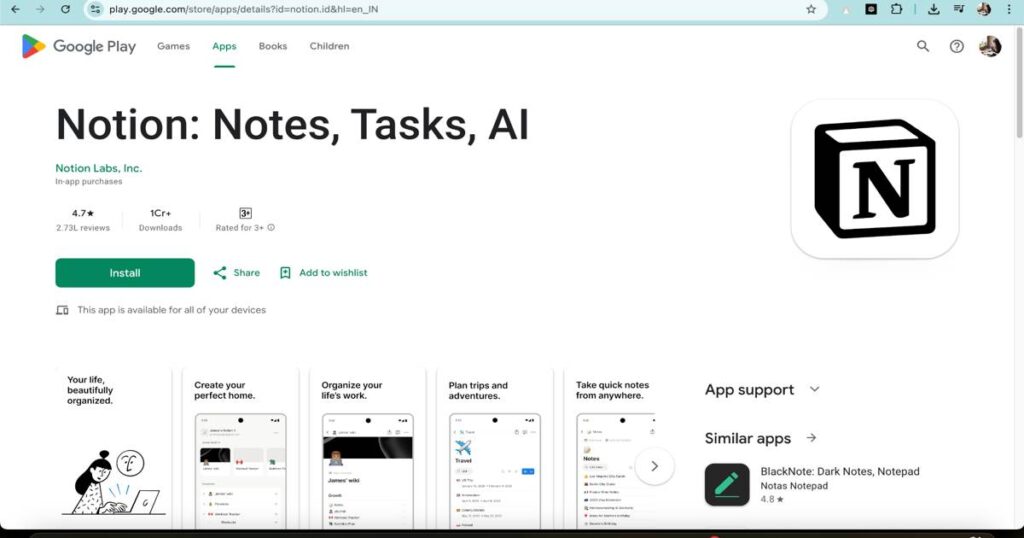Bookmark this page with star icon

(x=811, y=9)
